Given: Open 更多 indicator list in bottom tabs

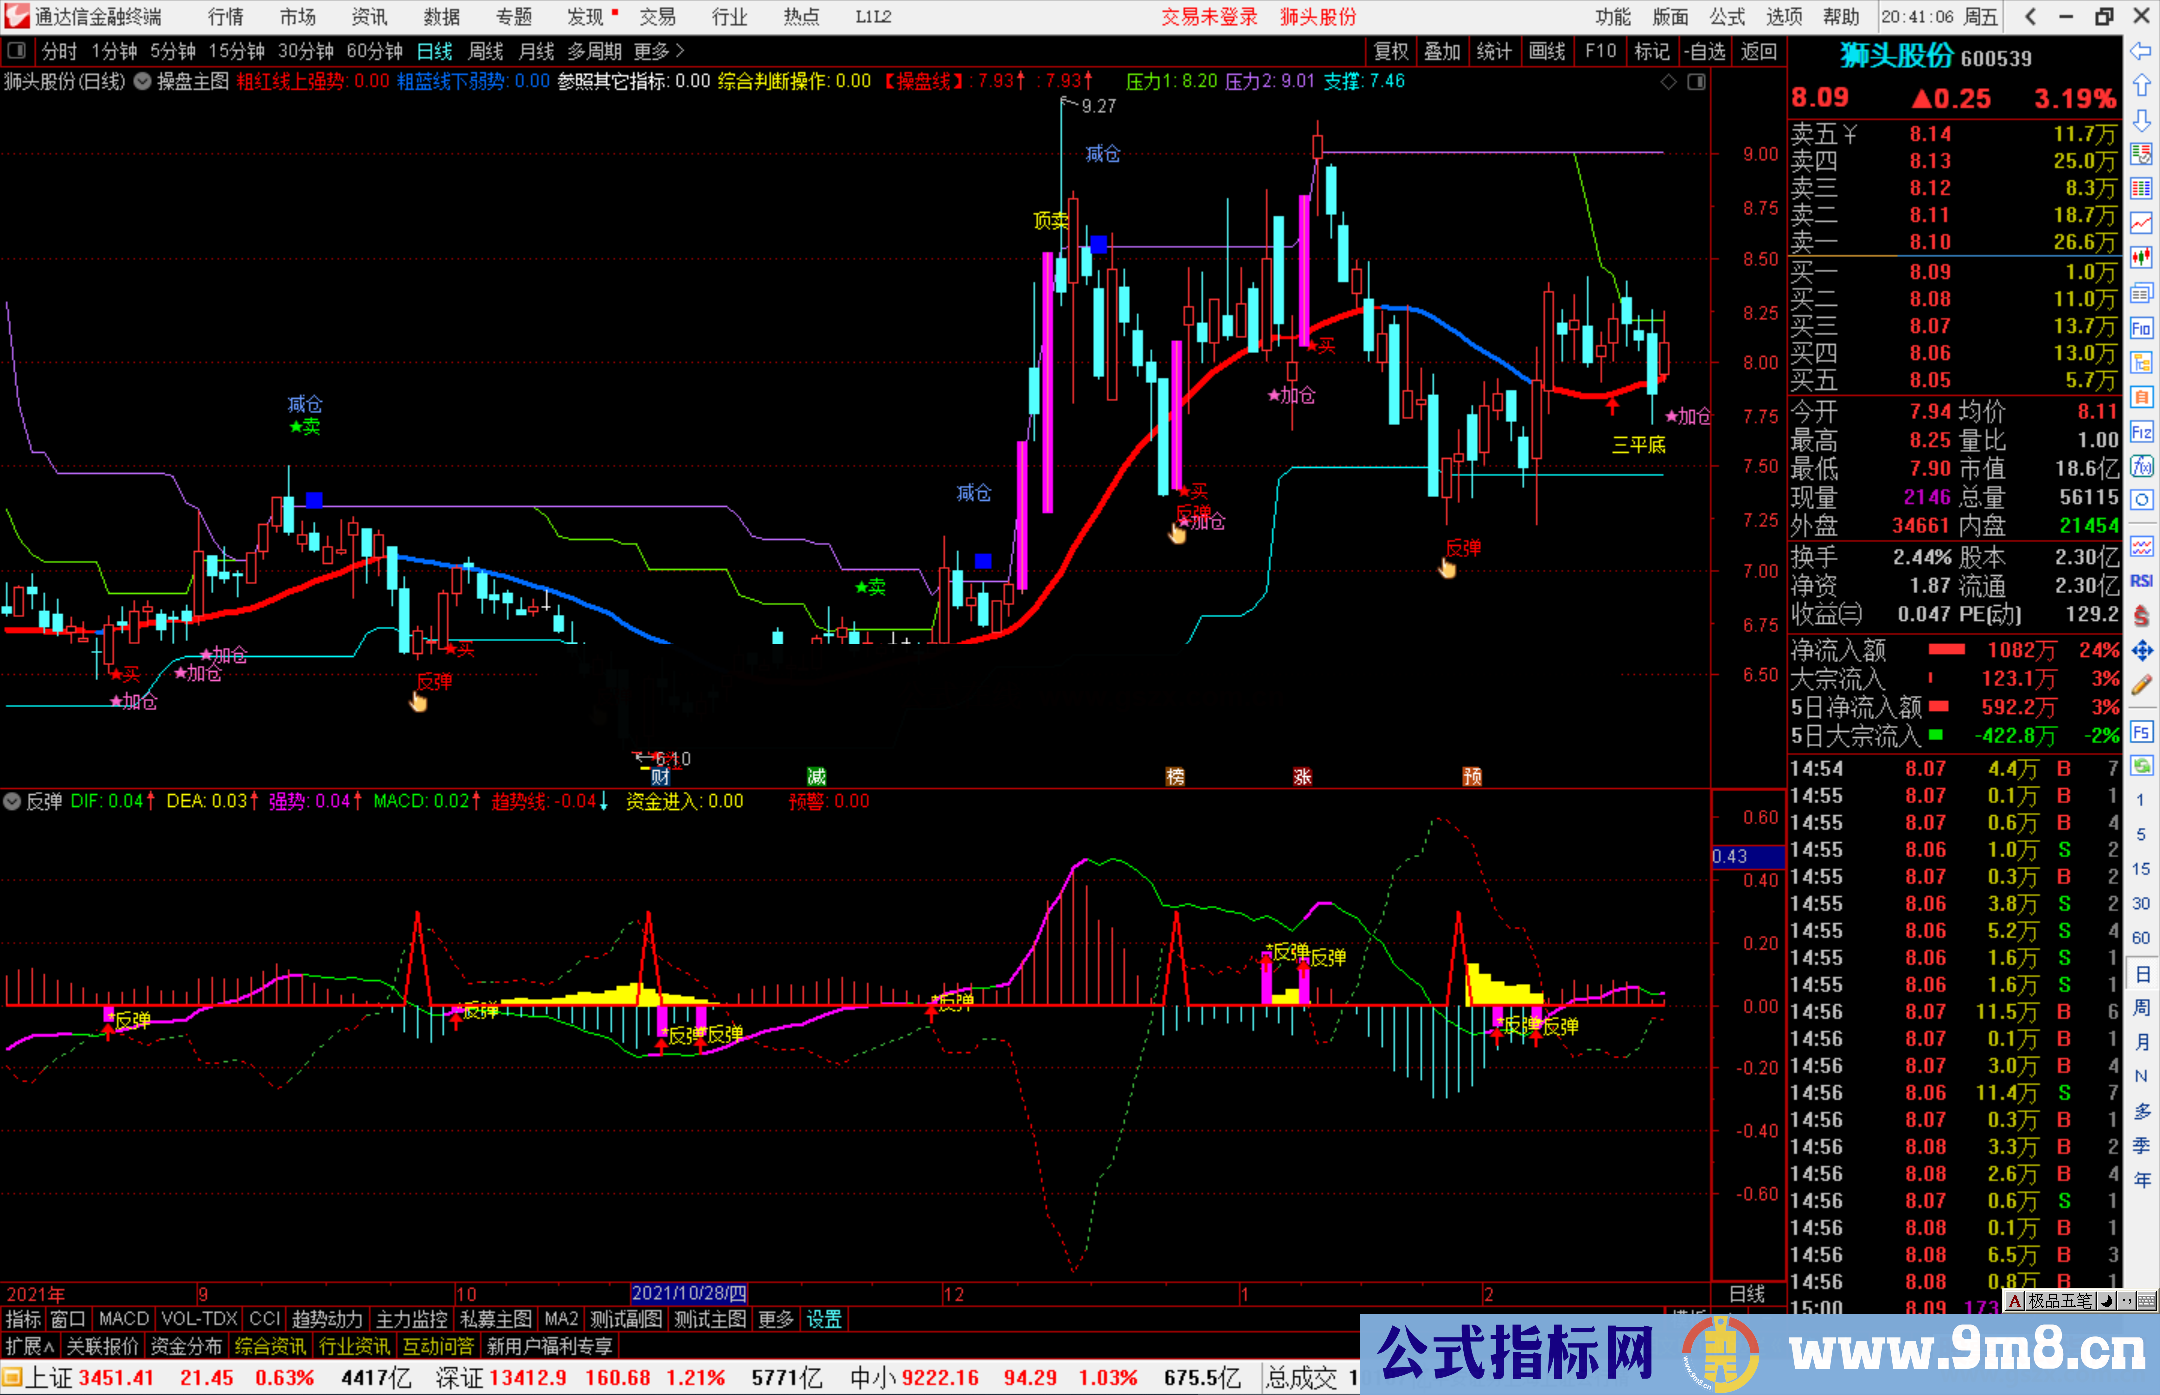Looking at the screenshot, I should (775, 1319).
